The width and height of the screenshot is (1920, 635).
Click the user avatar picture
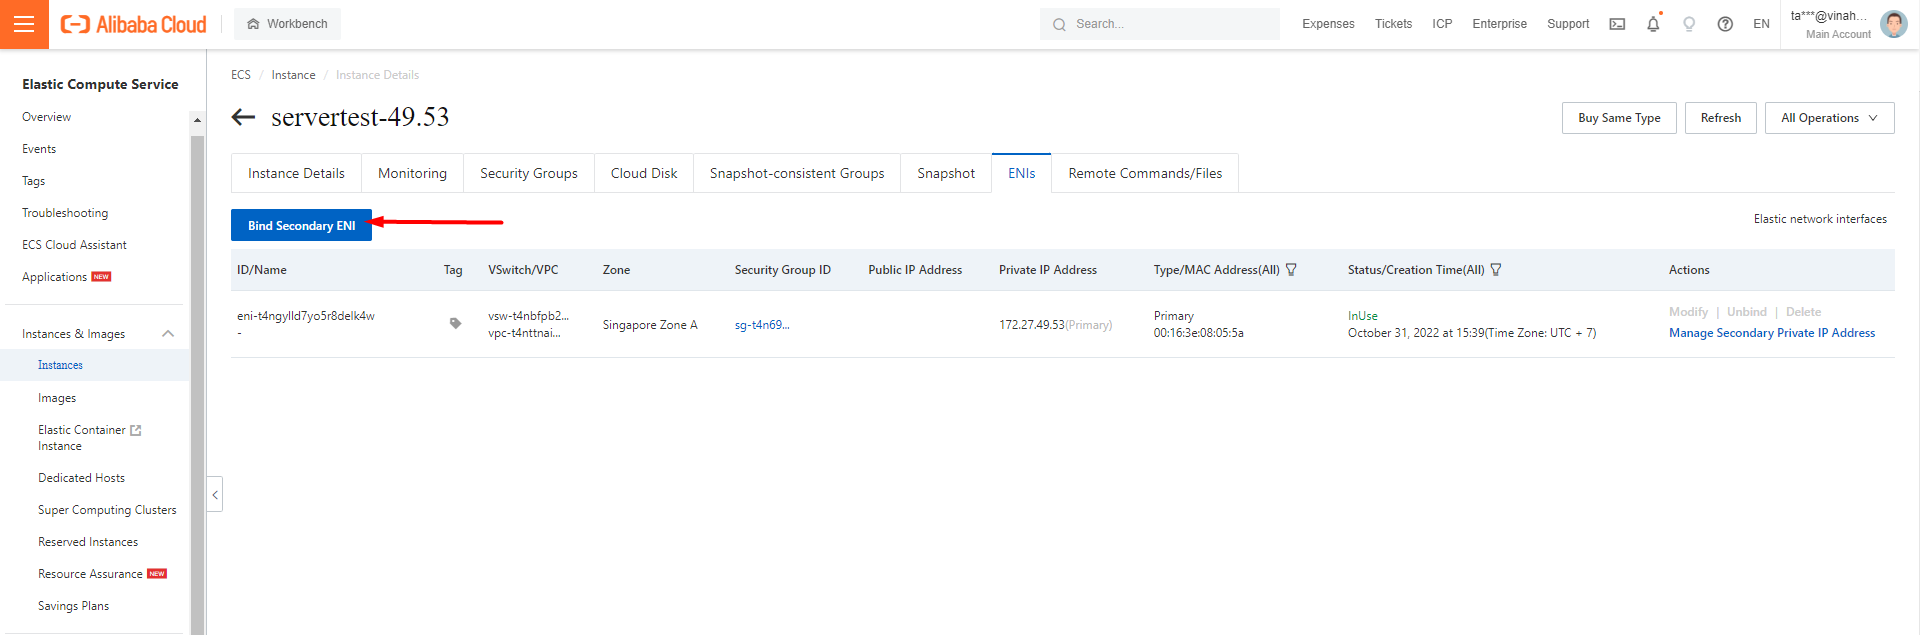(x=1893, y=24)
